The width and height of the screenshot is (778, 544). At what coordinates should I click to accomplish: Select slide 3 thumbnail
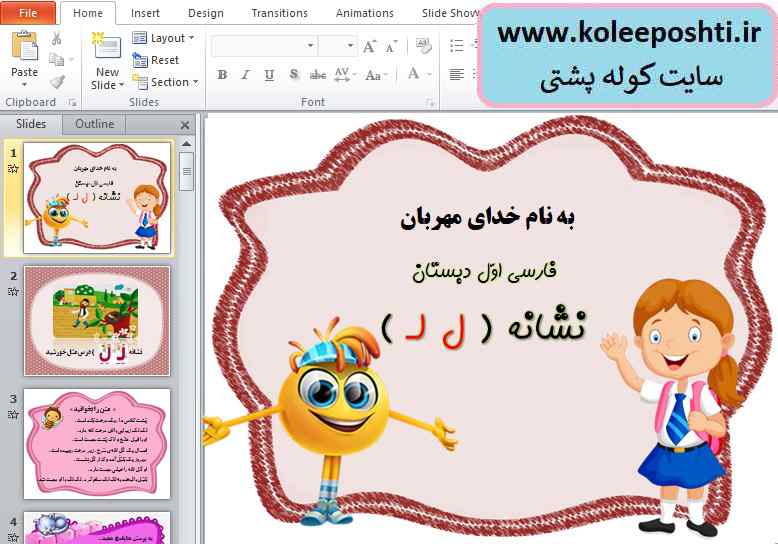pos(97,444)
